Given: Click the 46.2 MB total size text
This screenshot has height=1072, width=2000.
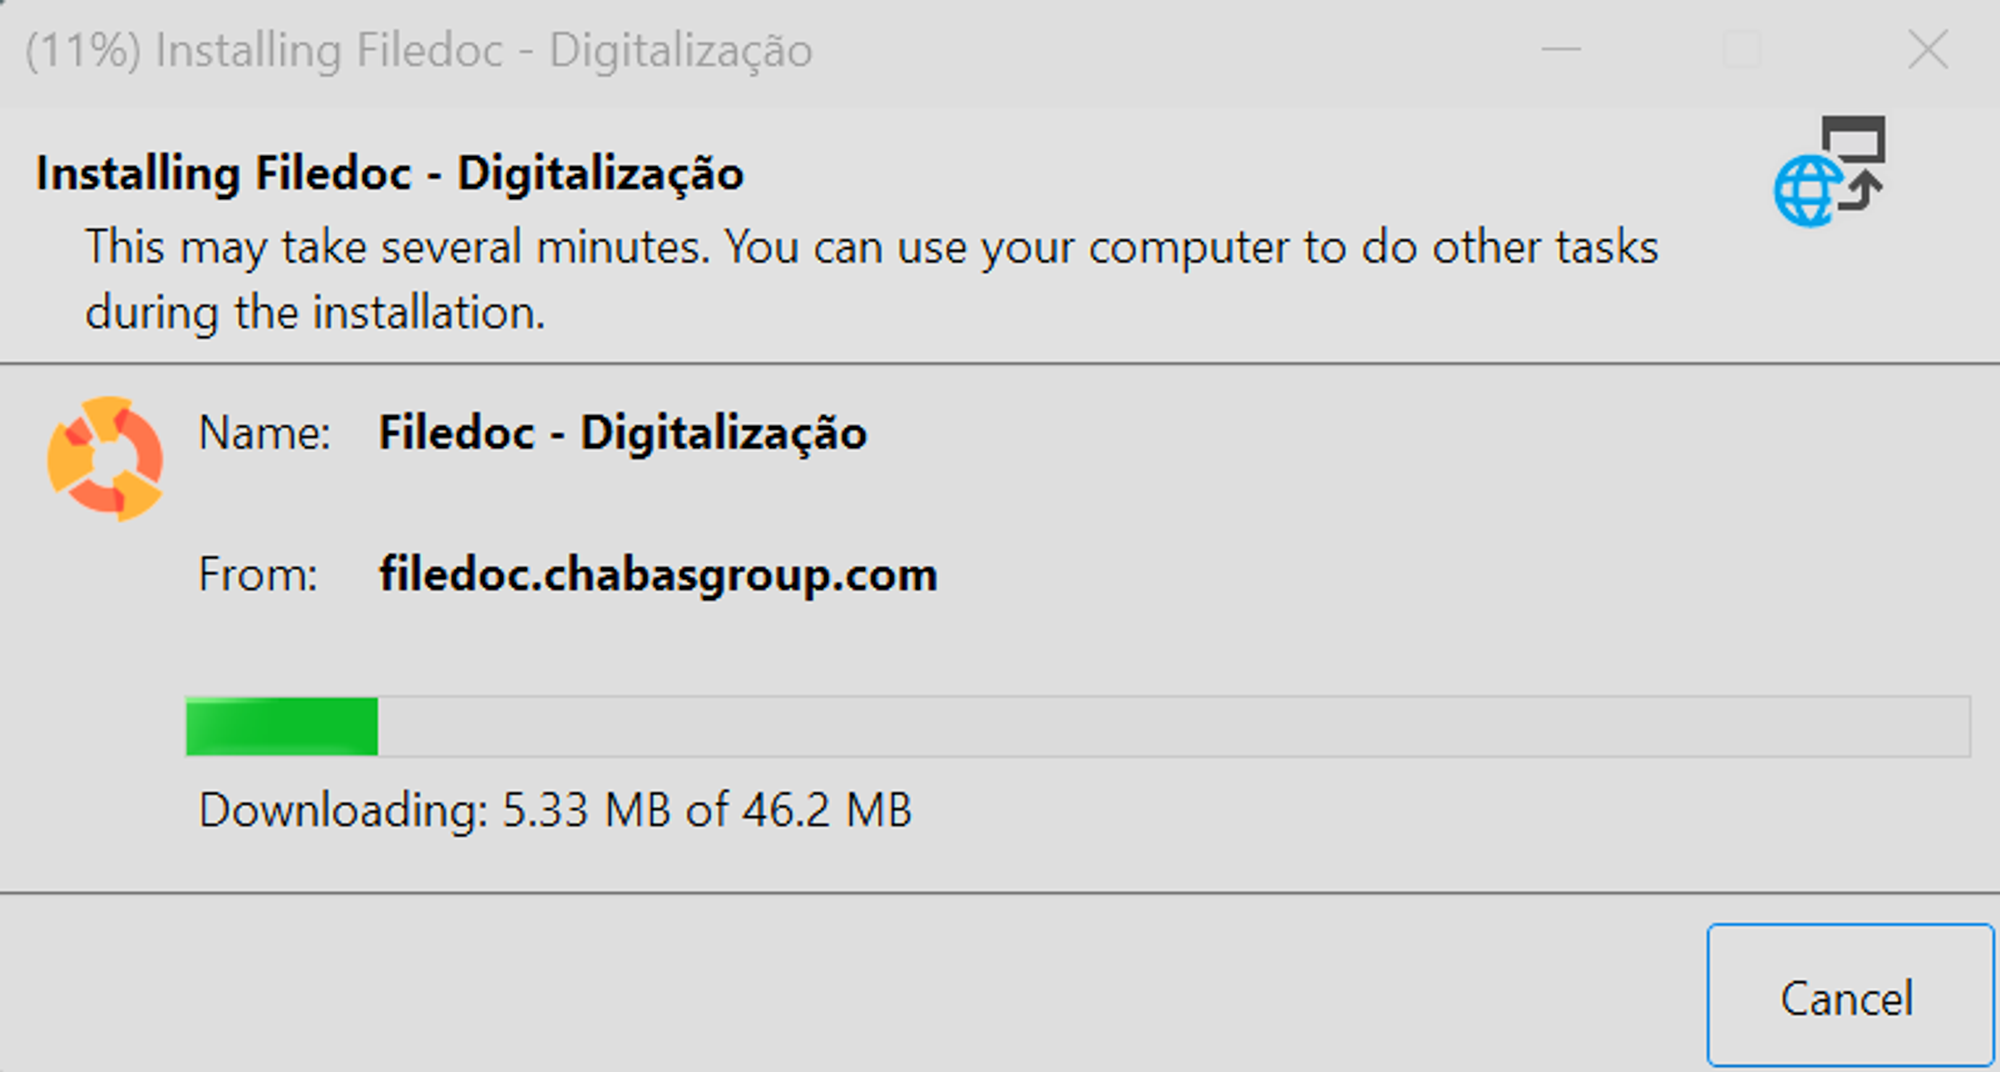Looking at the screenshot, I should (x=827, y=810).
